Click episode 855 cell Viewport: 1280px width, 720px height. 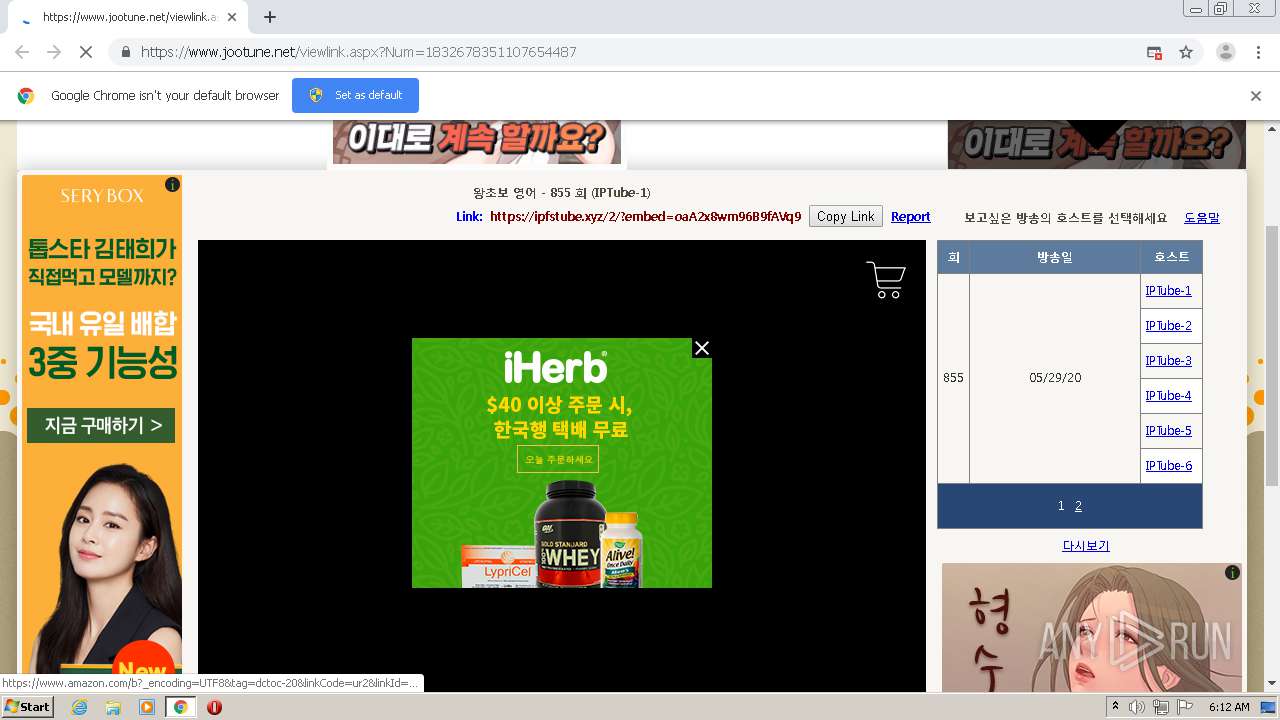953,378
